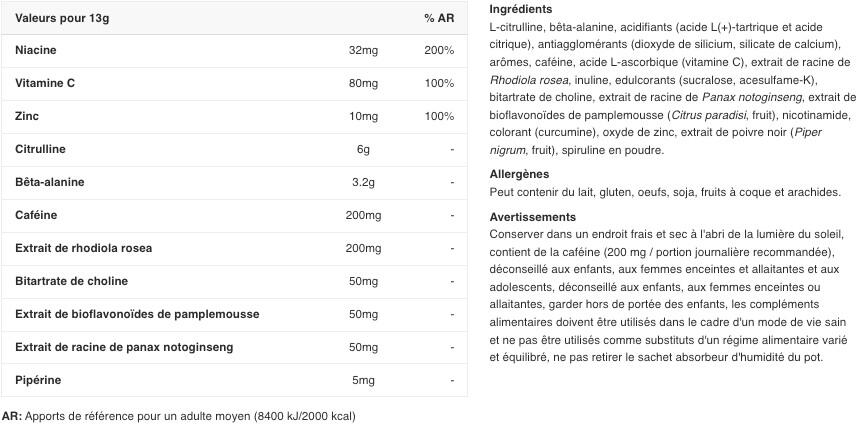Select the Niacine row label
Viewport: 866px width, 431px height.
pos(36,50)
